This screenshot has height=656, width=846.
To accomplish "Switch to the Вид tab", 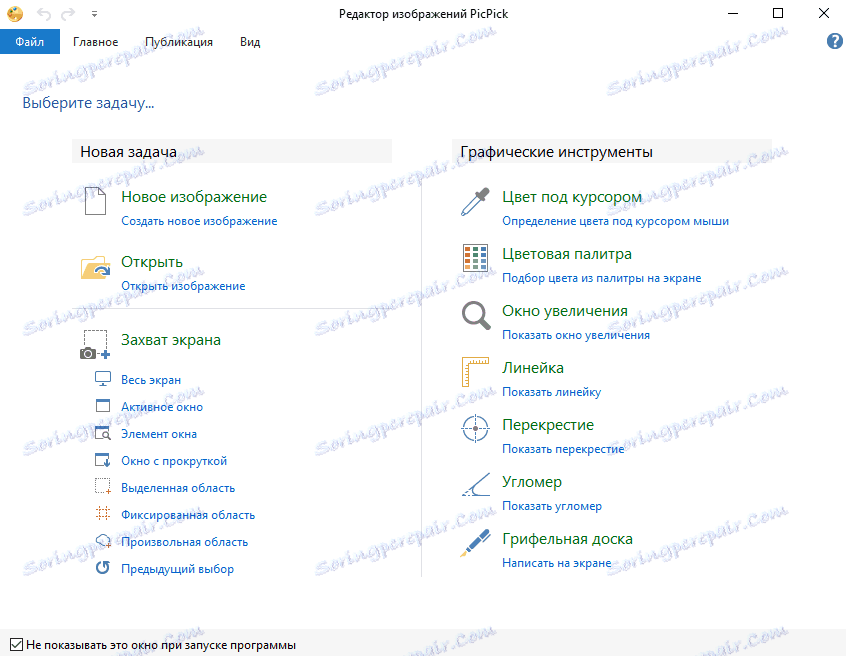I will tap(250, 42).
